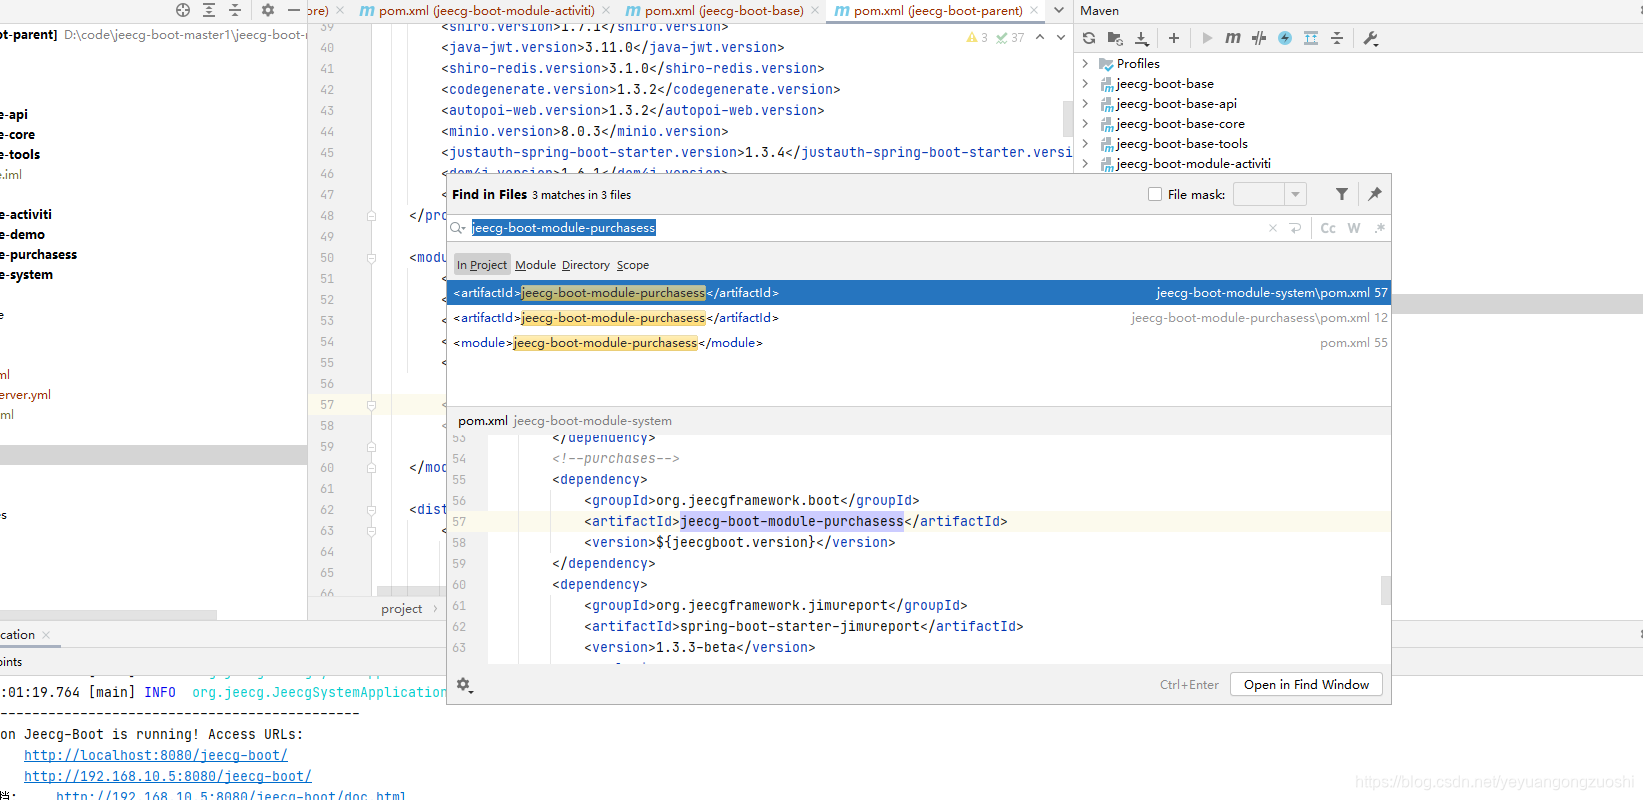Viewport: 1643px width, 800px height.
Task: Click the warnings count indicator
Action: (x=977, y=38)
